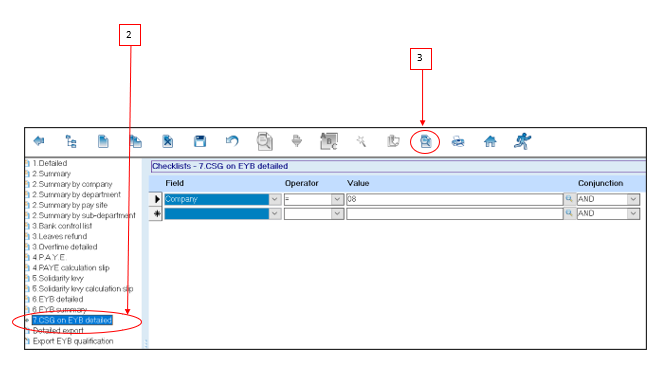Expand the Company field dropdown
Viewport: 660px width, 366px height.
point(275,199)
